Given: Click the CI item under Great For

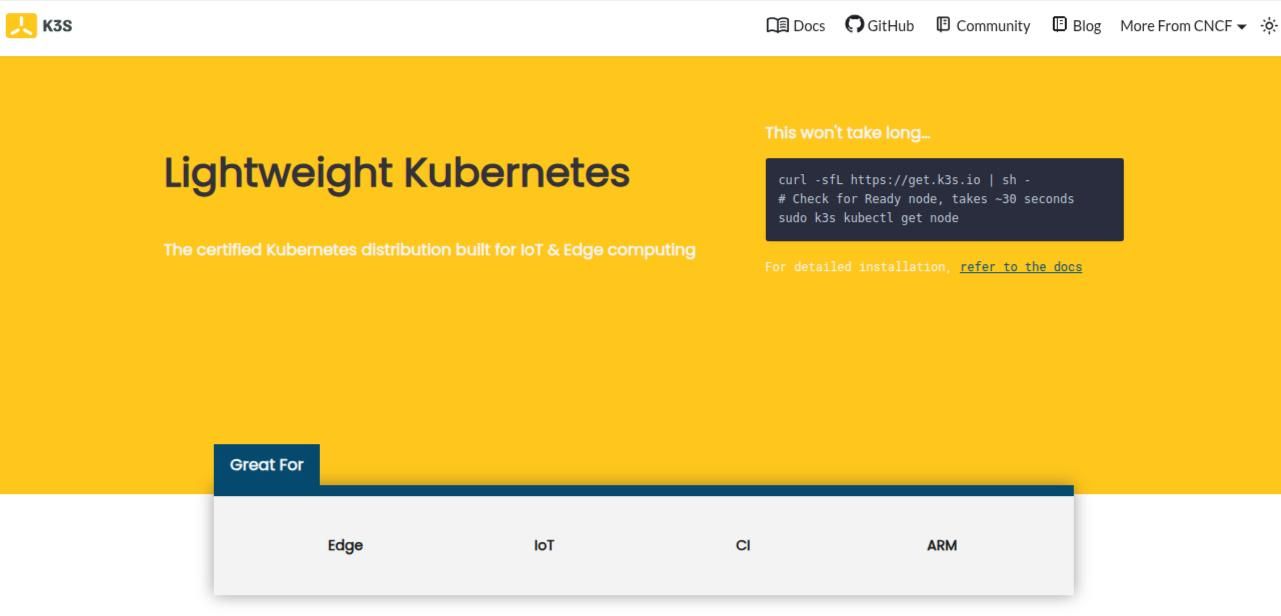Looking at the screenshot, I should point(743,545).
